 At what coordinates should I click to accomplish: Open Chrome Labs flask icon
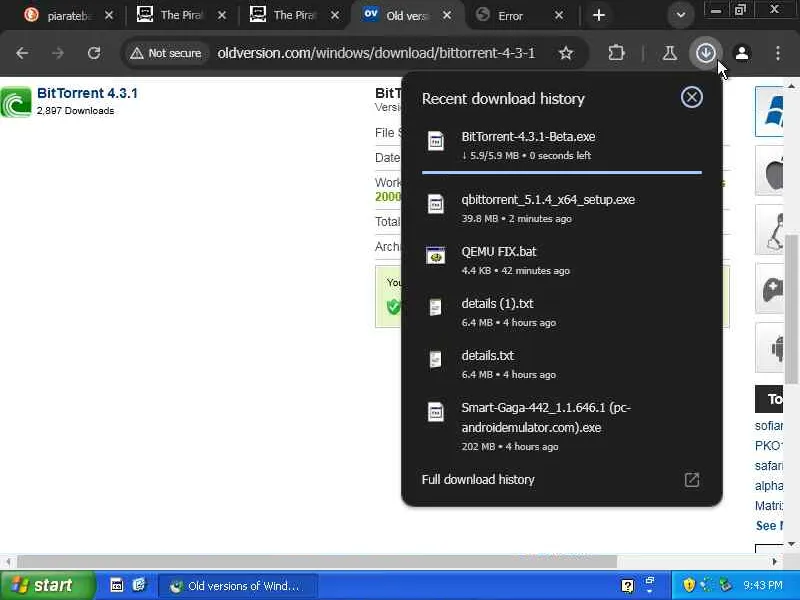click(669, 53)
